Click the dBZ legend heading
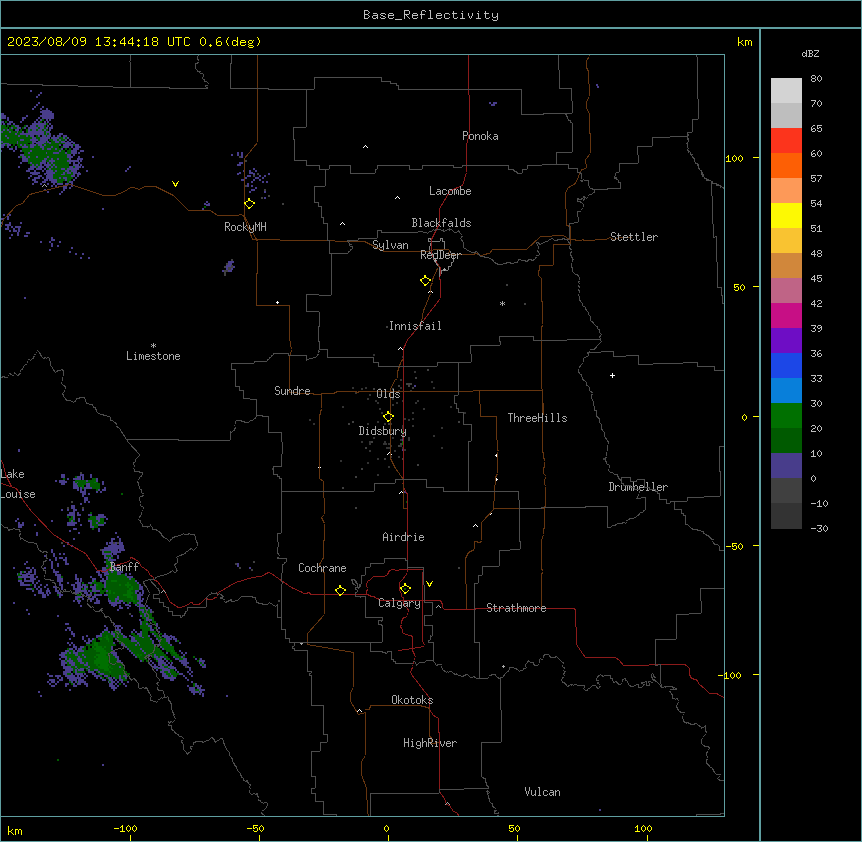 pyautogui.click(x=810, y=53)
